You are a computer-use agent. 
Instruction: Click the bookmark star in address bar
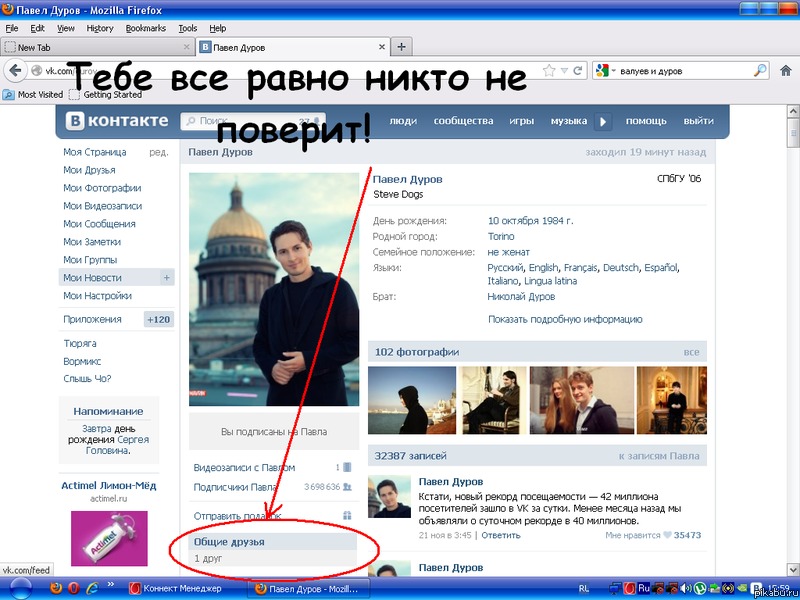pos(548,71)
